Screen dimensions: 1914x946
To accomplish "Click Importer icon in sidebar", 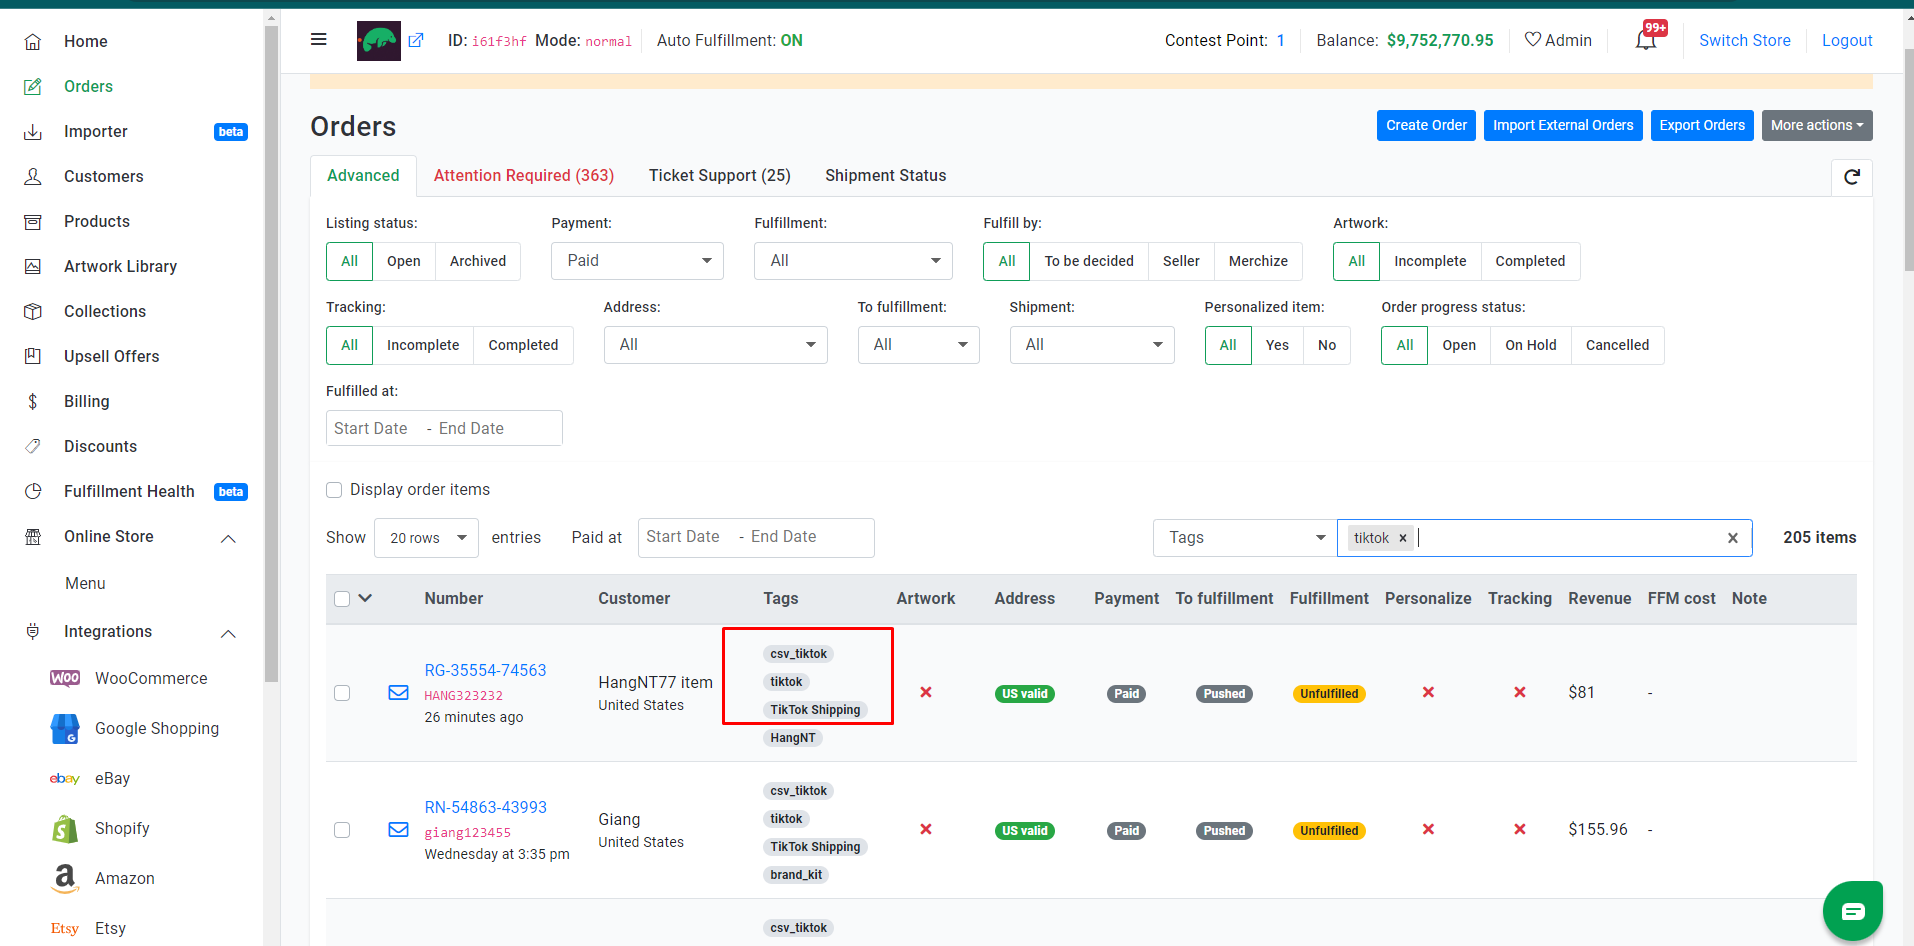I will tap(33, 132).
